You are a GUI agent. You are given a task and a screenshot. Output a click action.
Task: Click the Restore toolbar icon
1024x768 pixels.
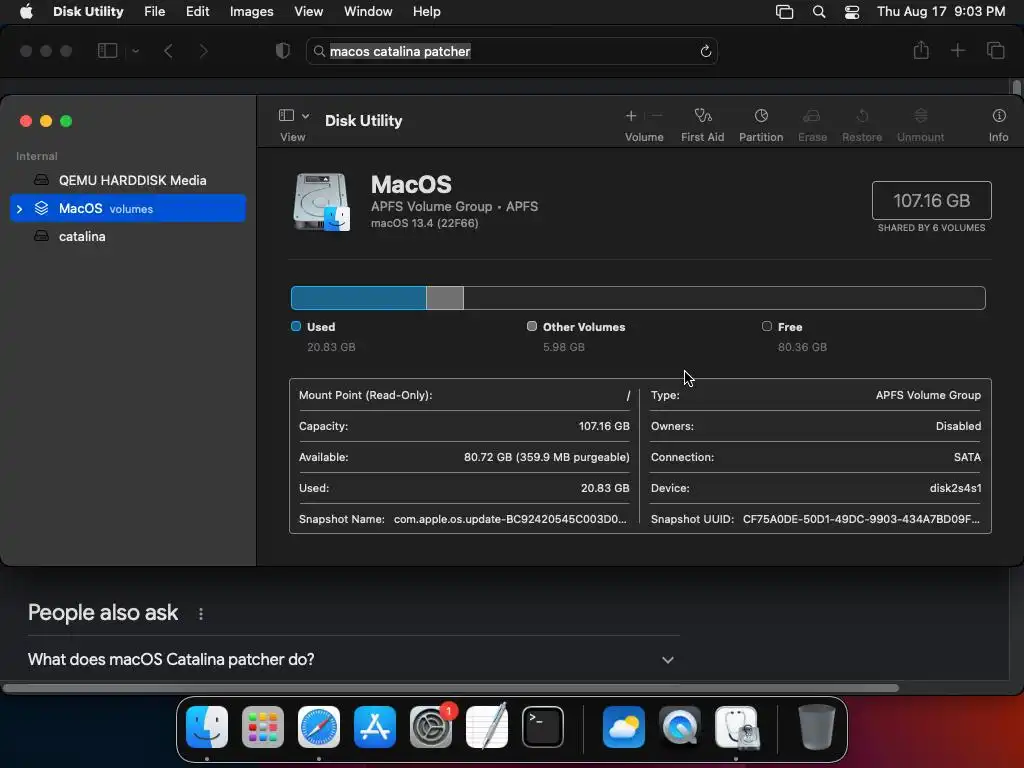point(862,116)
